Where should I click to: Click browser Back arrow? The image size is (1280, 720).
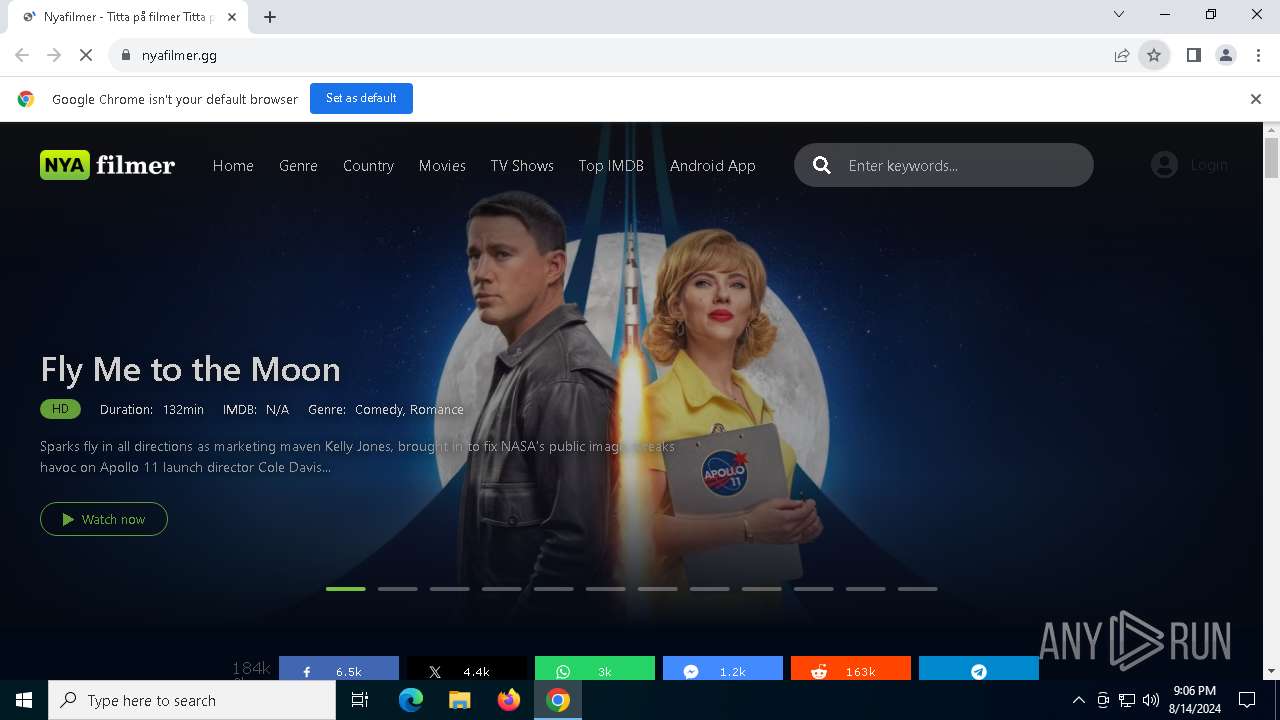[x=22, y=55]
